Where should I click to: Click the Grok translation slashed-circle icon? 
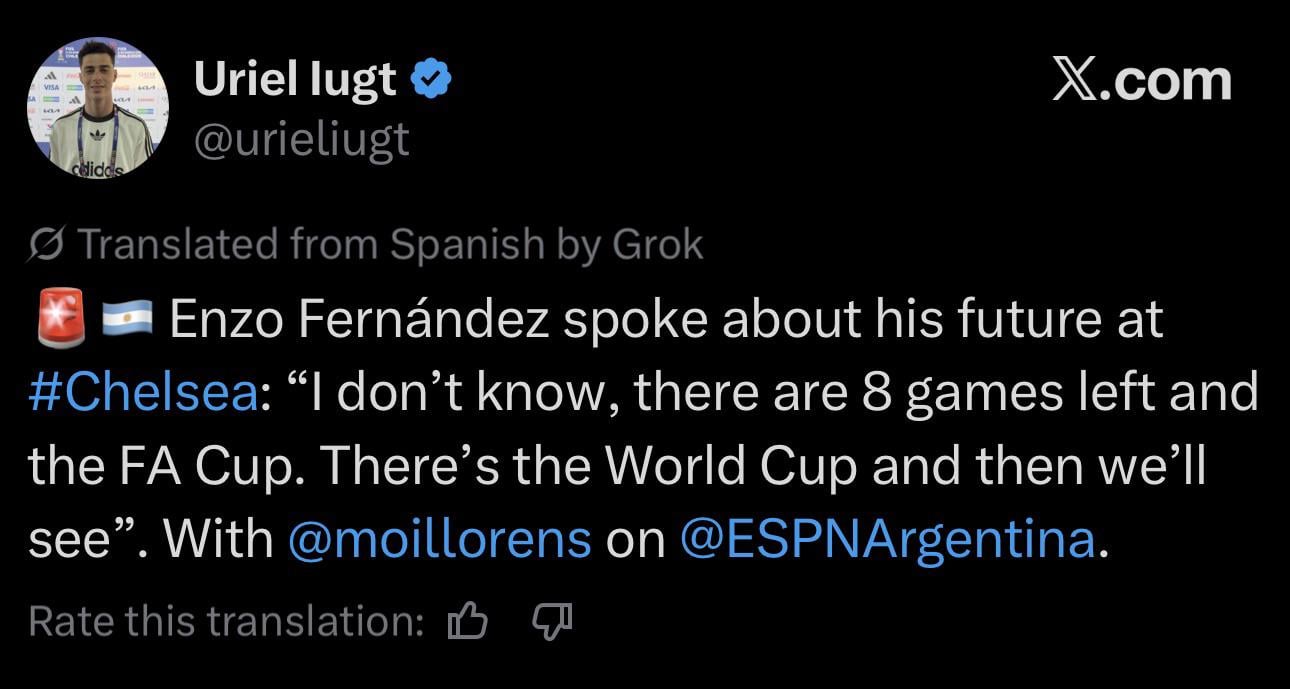(47, 244)
